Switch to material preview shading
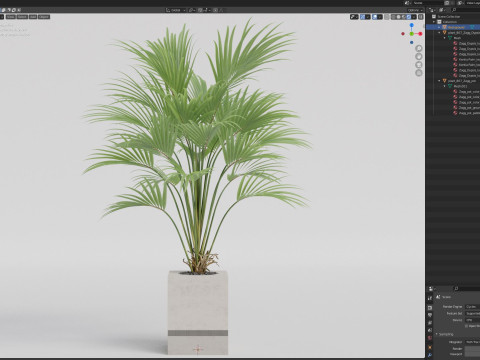This screenshot has width=480, height=360. click(x=404, y=17)
